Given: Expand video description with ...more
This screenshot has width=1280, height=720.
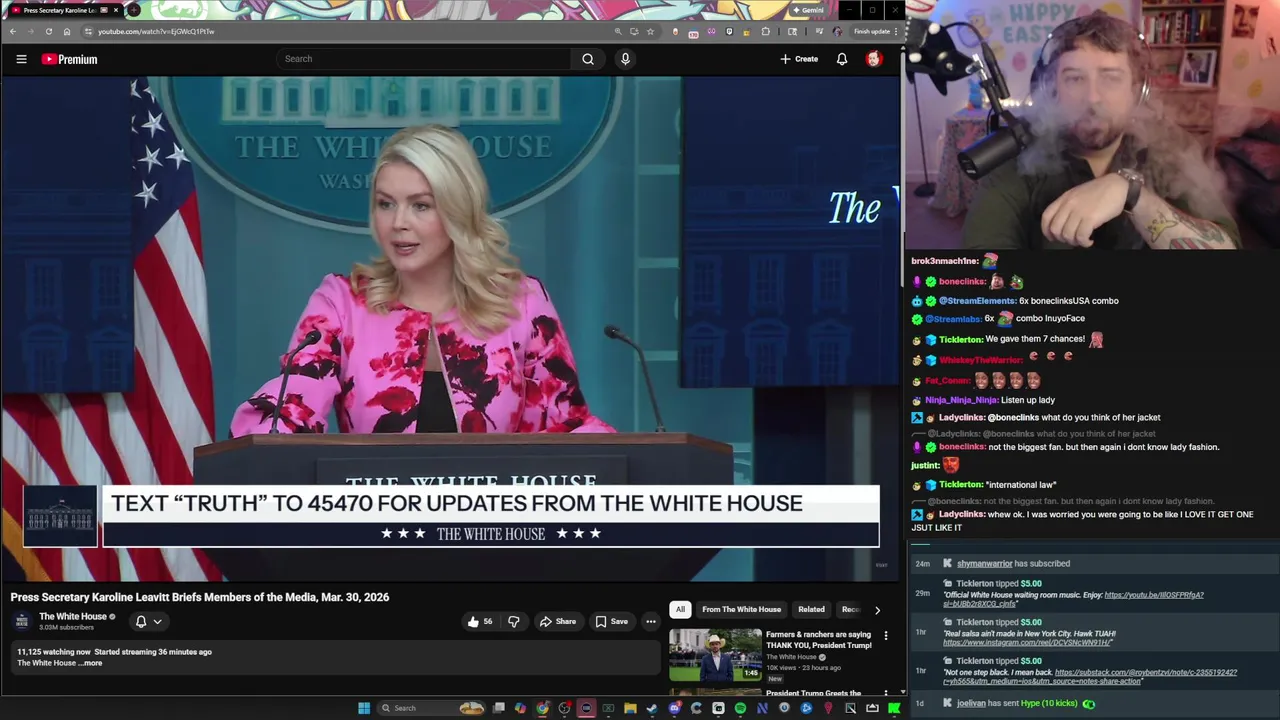Looking at the screenshot, I should (92, 663).
